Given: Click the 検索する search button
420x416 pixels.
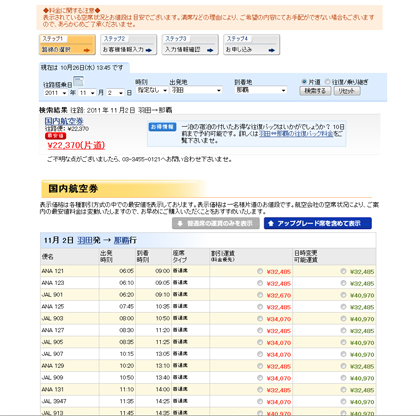Looking at the screenshot, I should point(315,91).
